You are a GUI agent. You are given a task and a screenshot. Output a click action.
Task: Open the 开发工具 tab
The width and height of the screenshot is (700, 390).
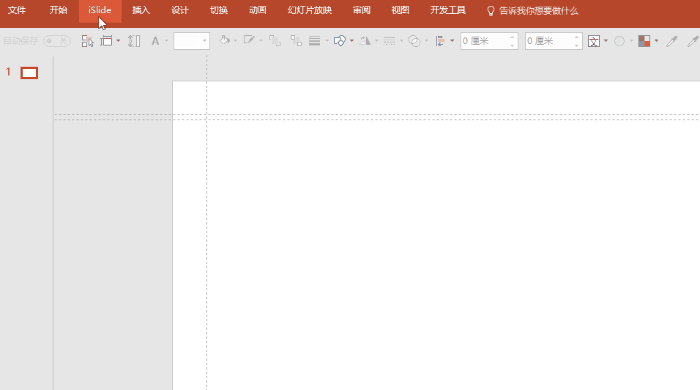(x=448, y=10)
